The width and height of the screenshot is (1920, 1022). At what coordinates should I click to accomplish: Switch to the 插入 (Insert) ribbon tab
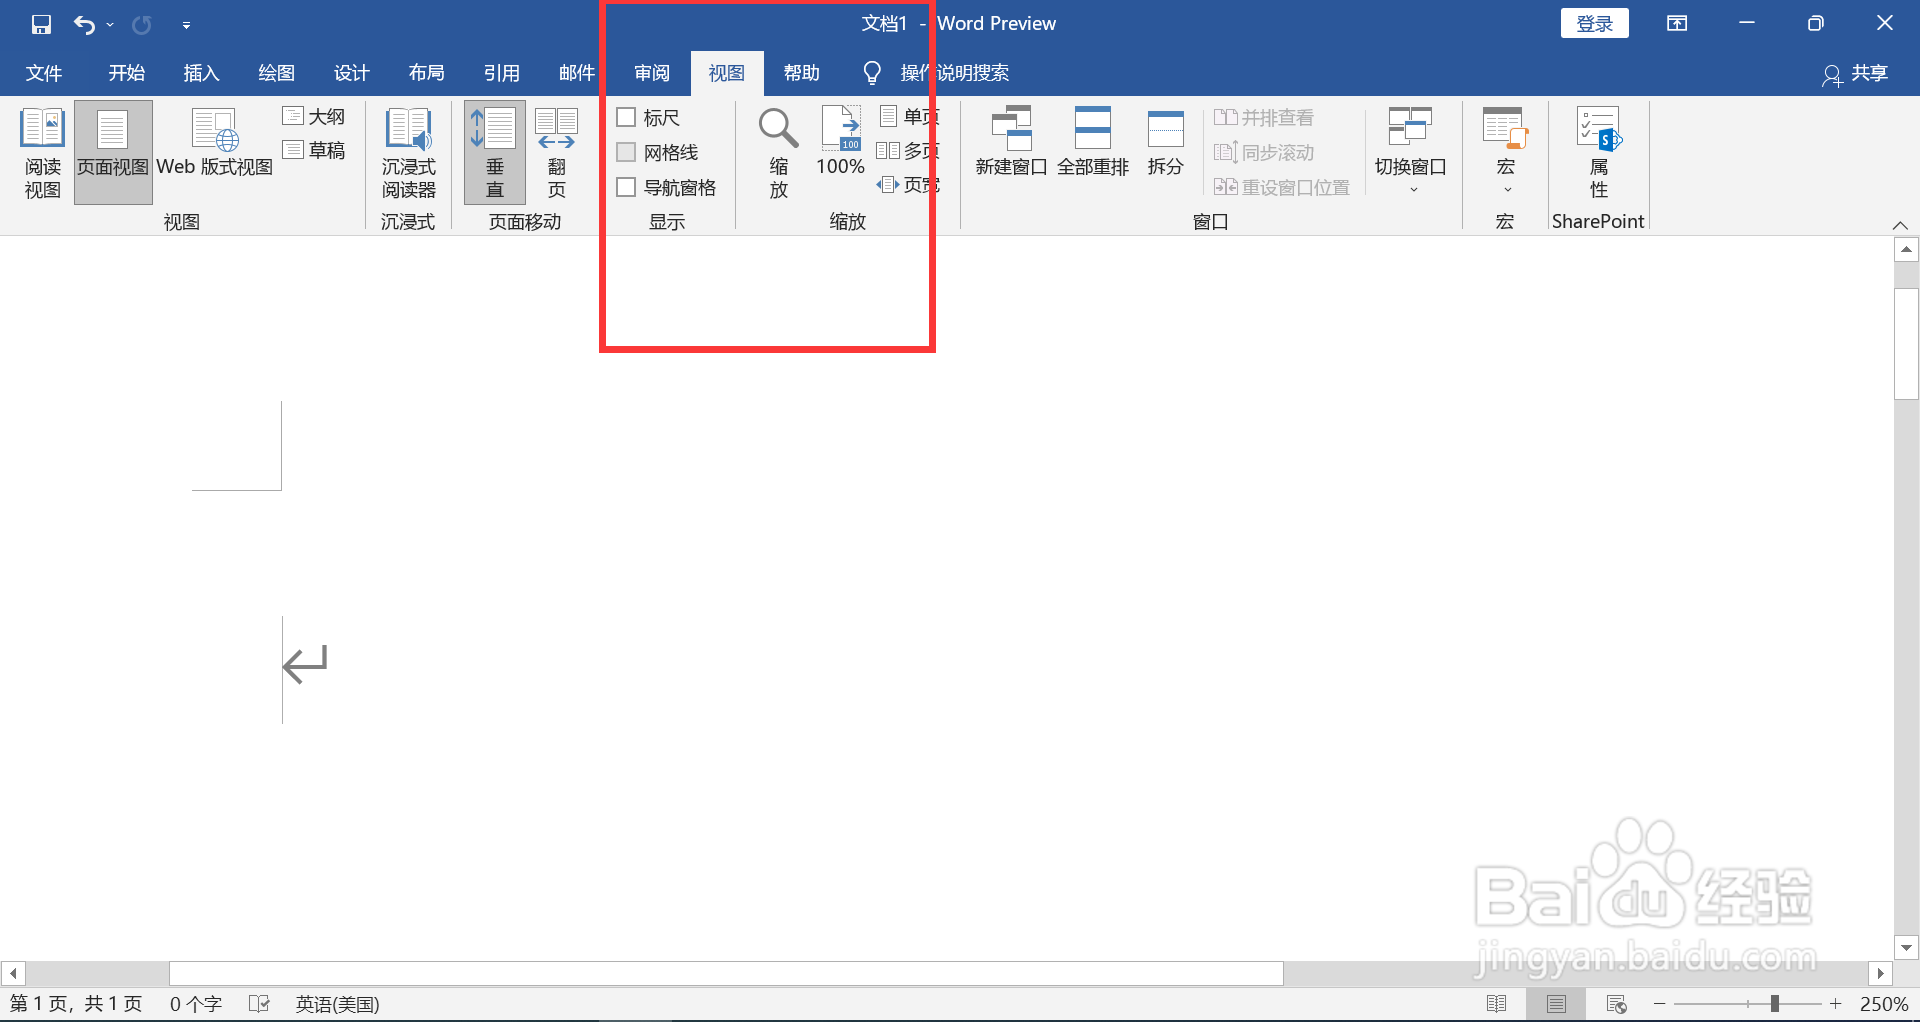(x=201, y=72)
